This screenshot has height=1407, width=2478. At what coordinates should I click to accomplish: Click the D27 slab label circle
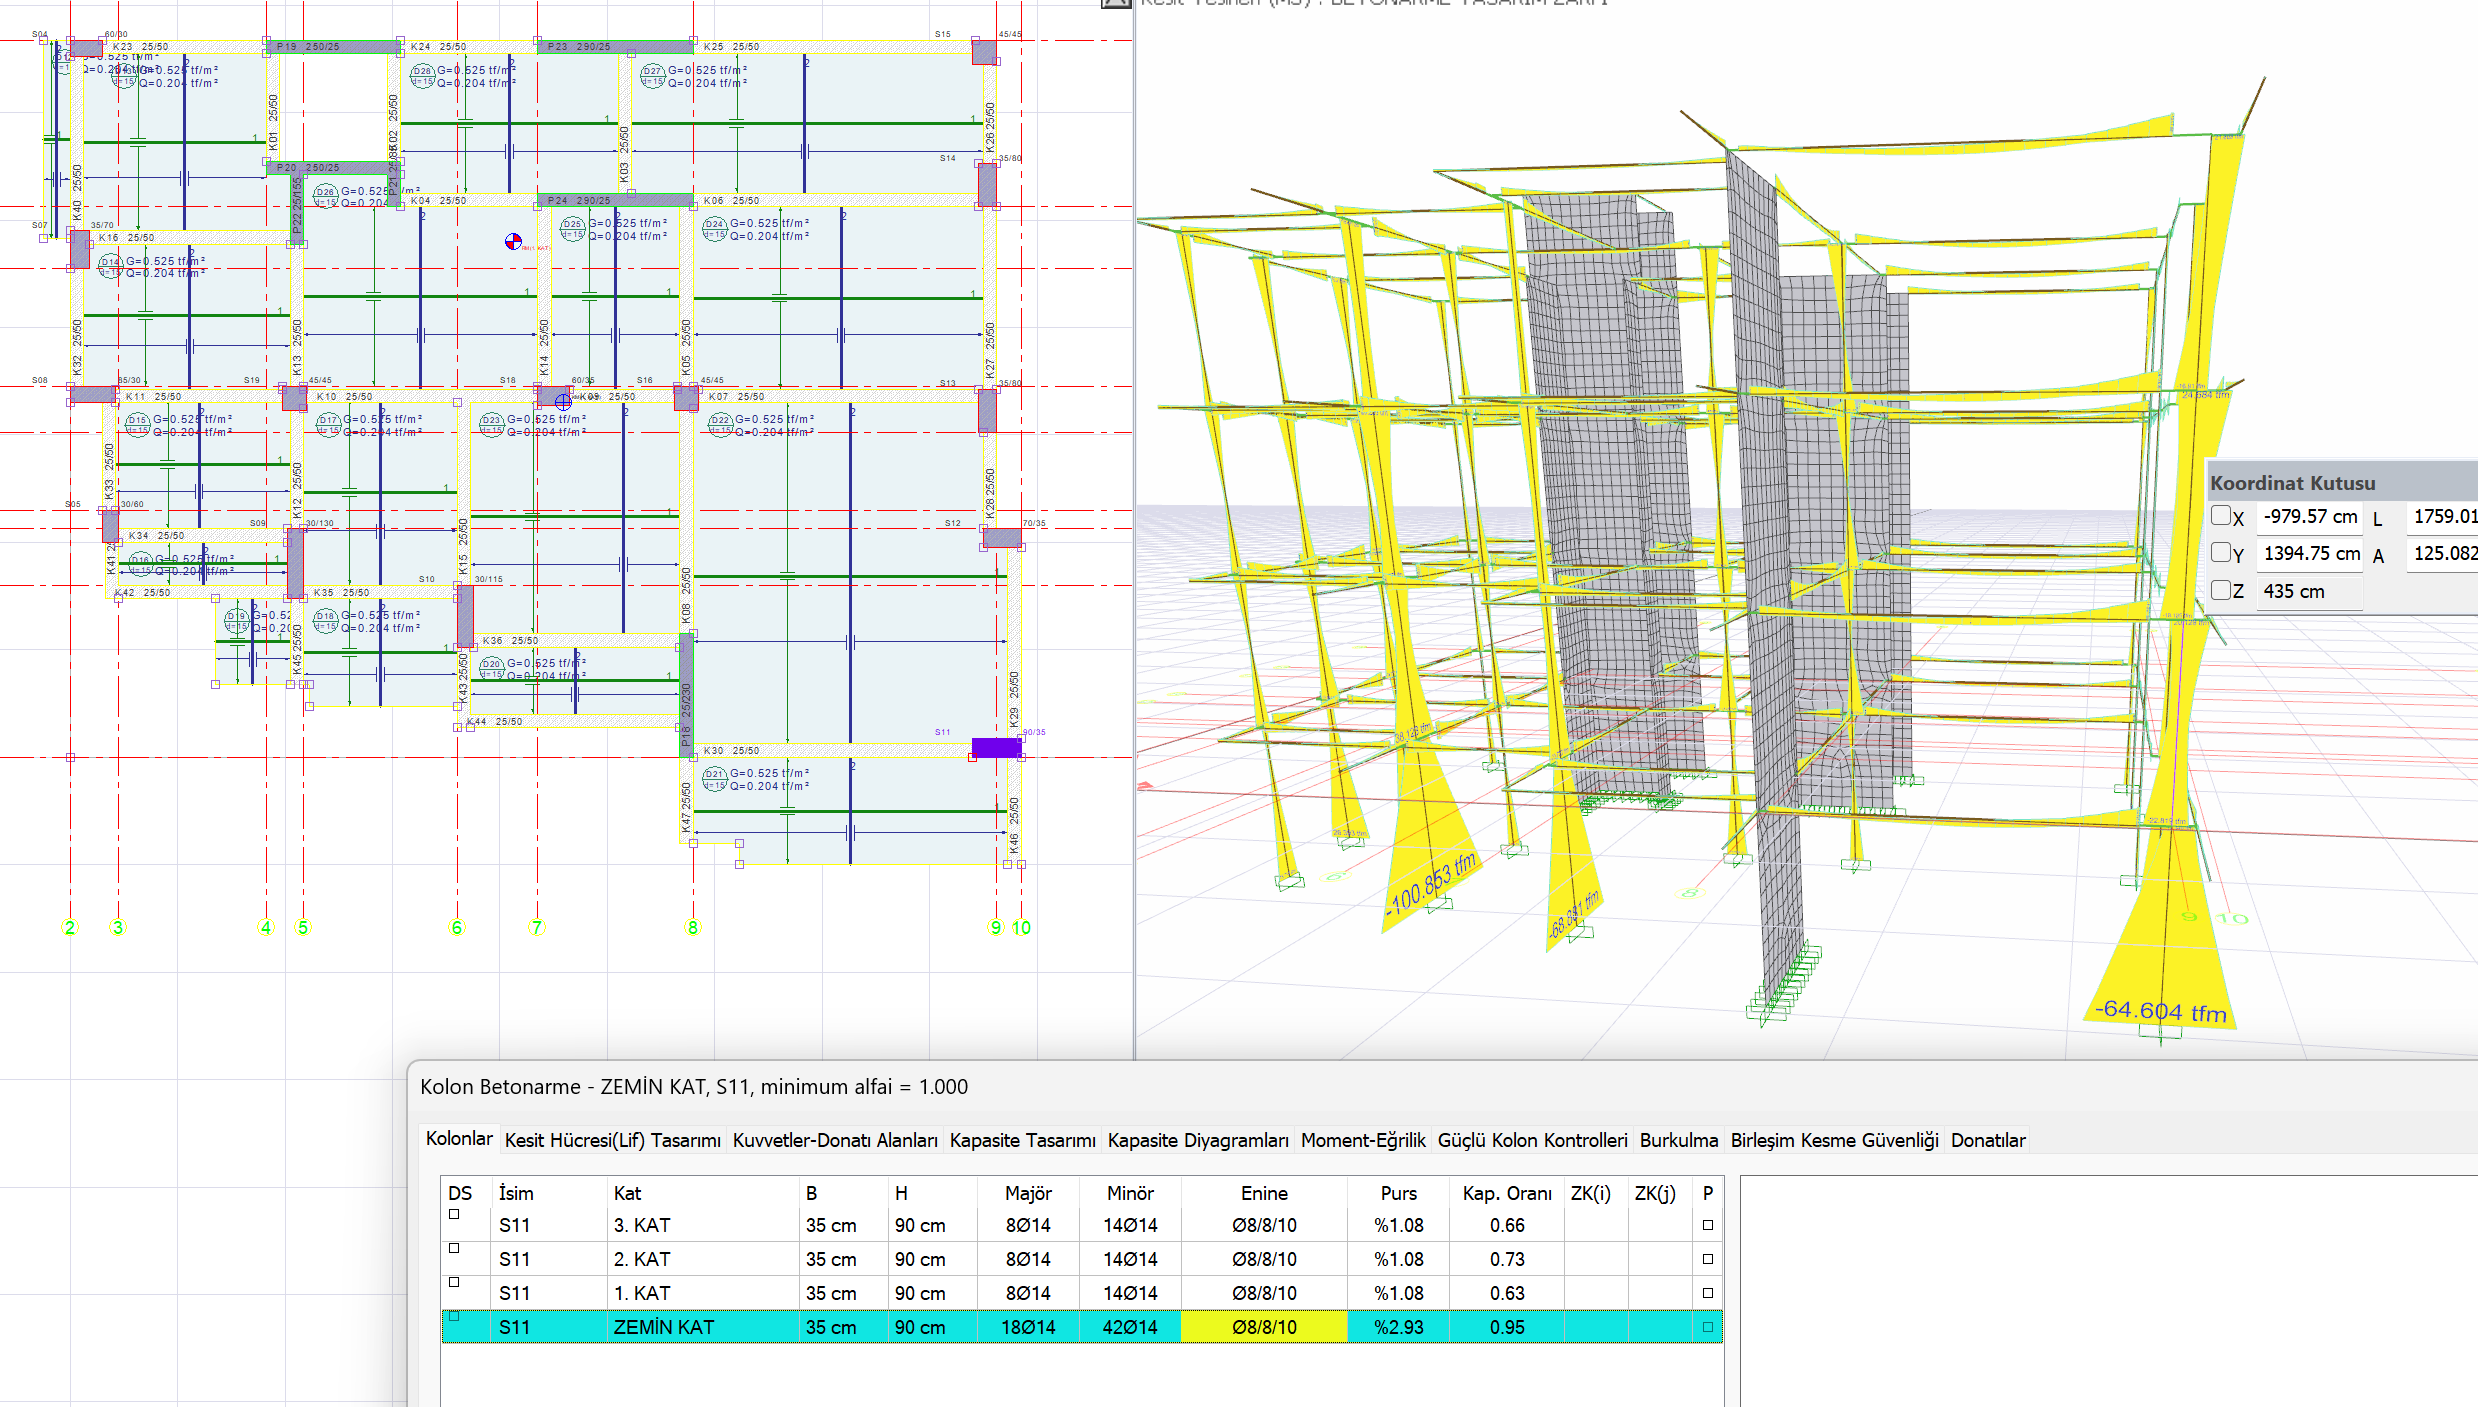click(x=653, y=71)
